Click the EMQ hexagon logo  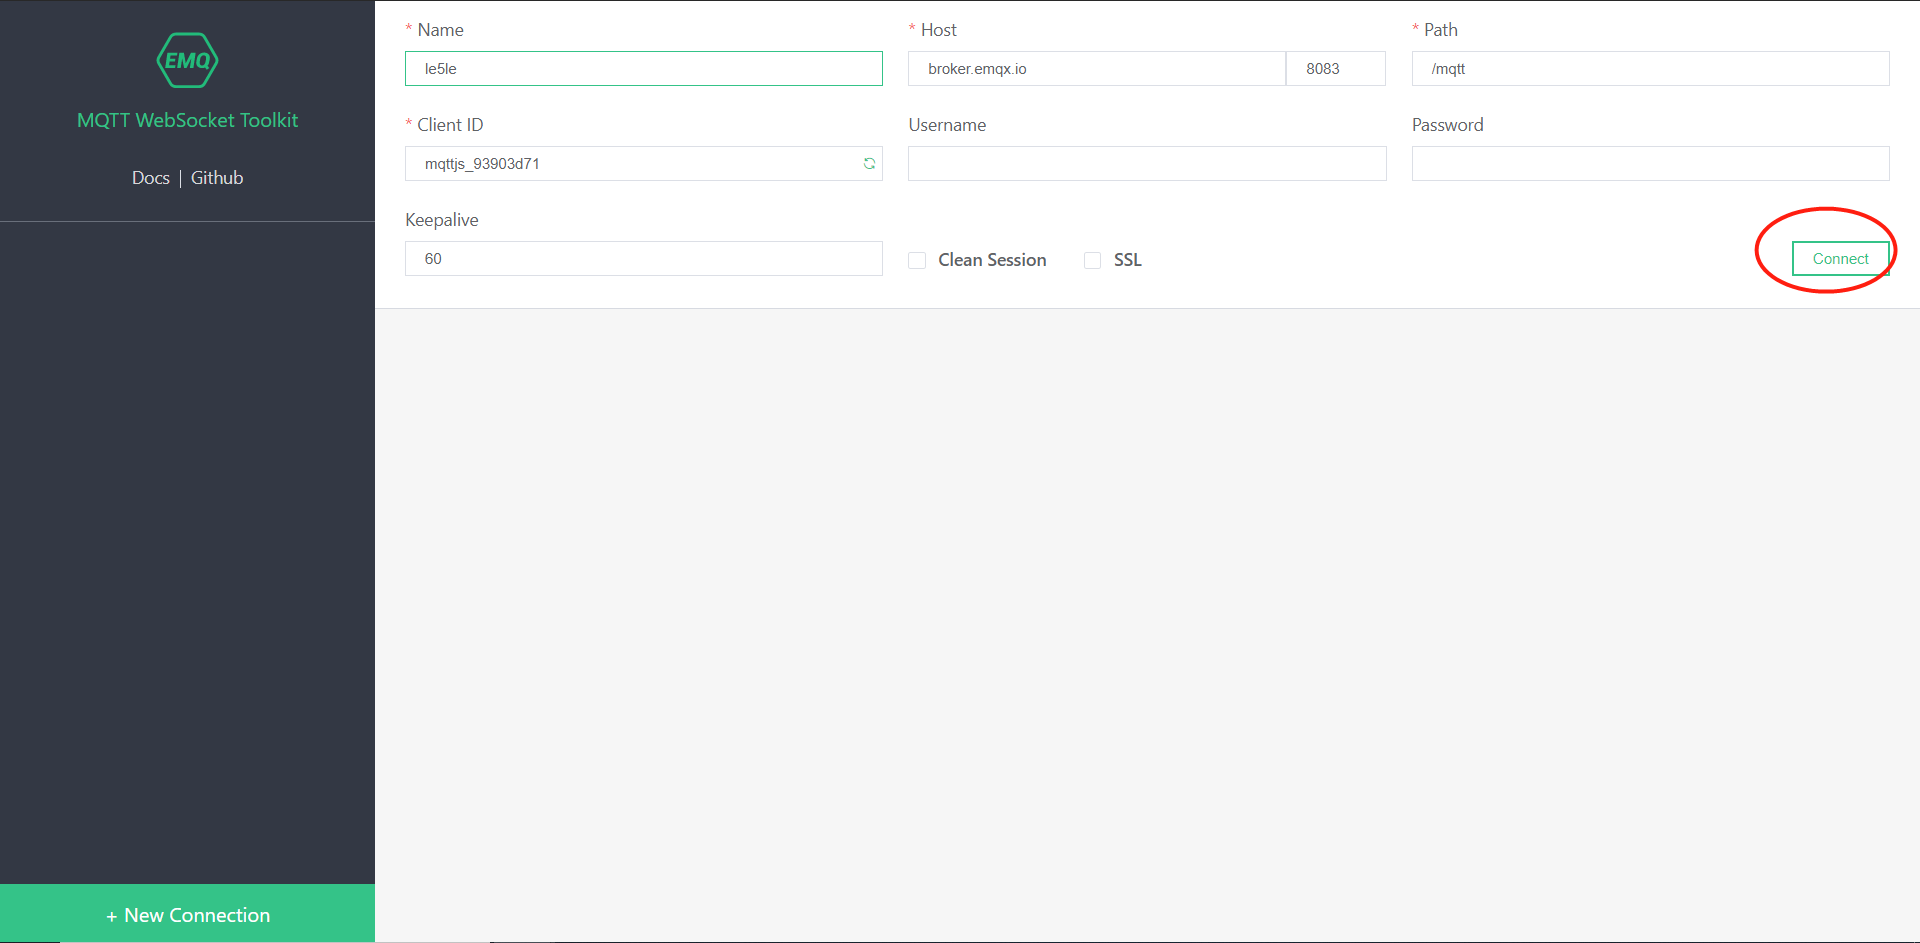(187, 60)
